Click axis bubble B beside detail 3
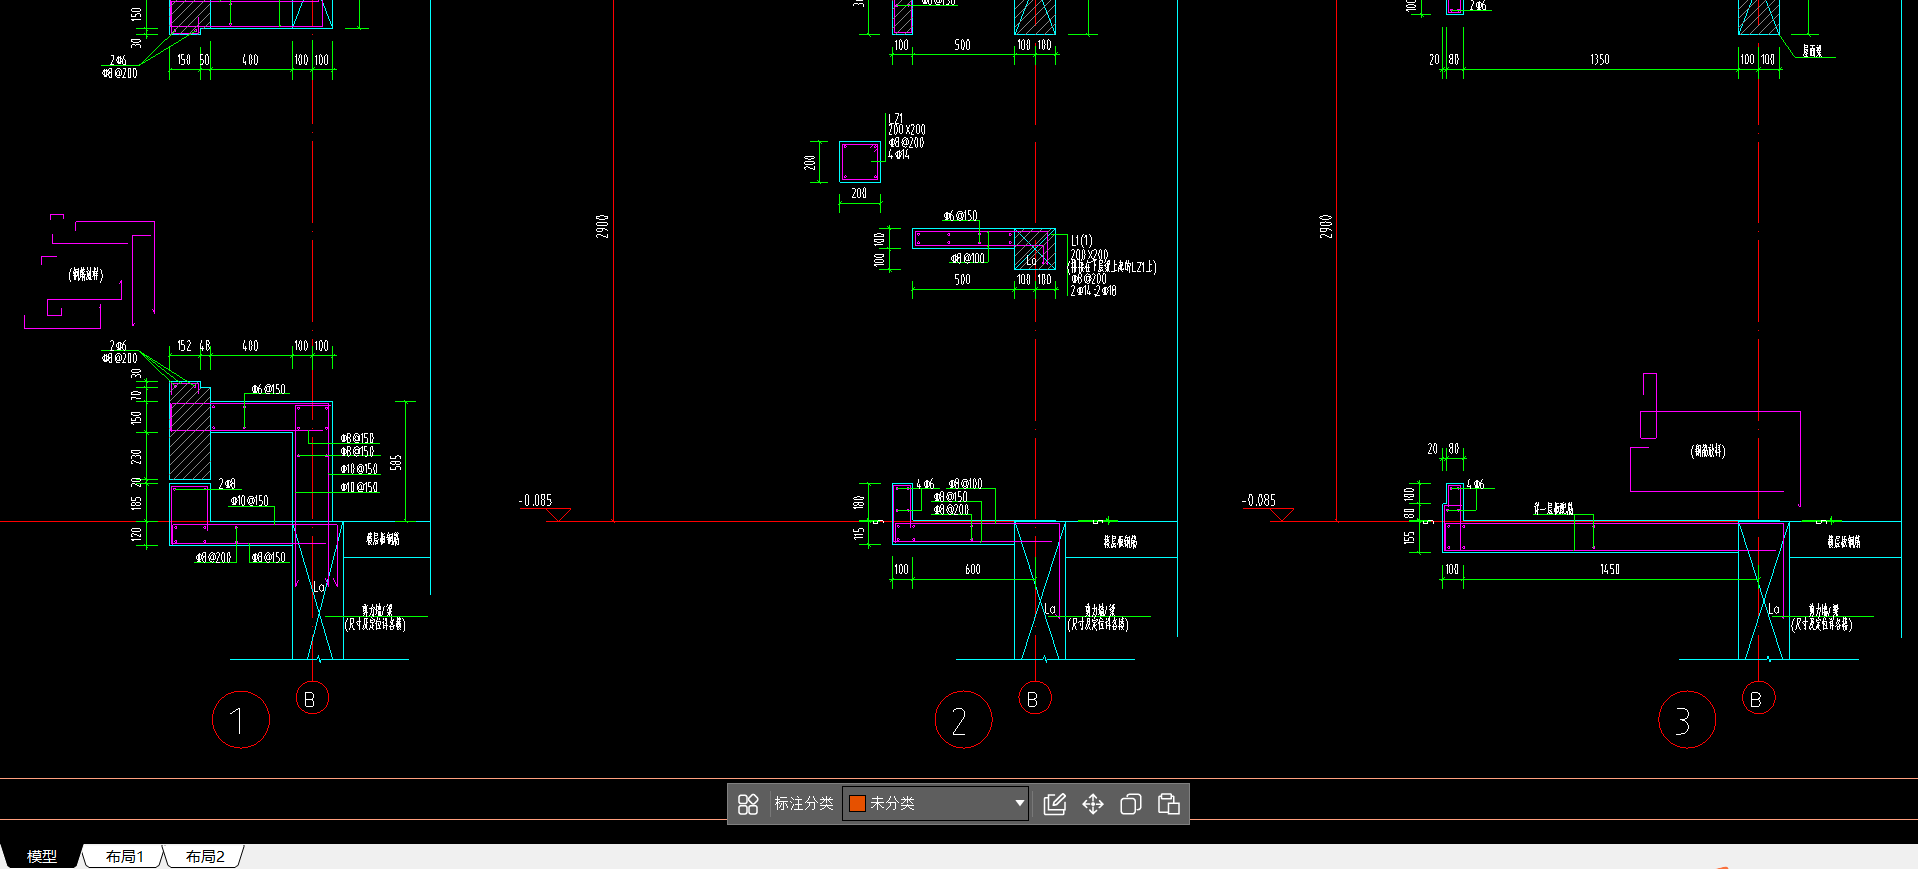The width and height of the screenshot is (1918, 869). click(x=1757, y=698)
